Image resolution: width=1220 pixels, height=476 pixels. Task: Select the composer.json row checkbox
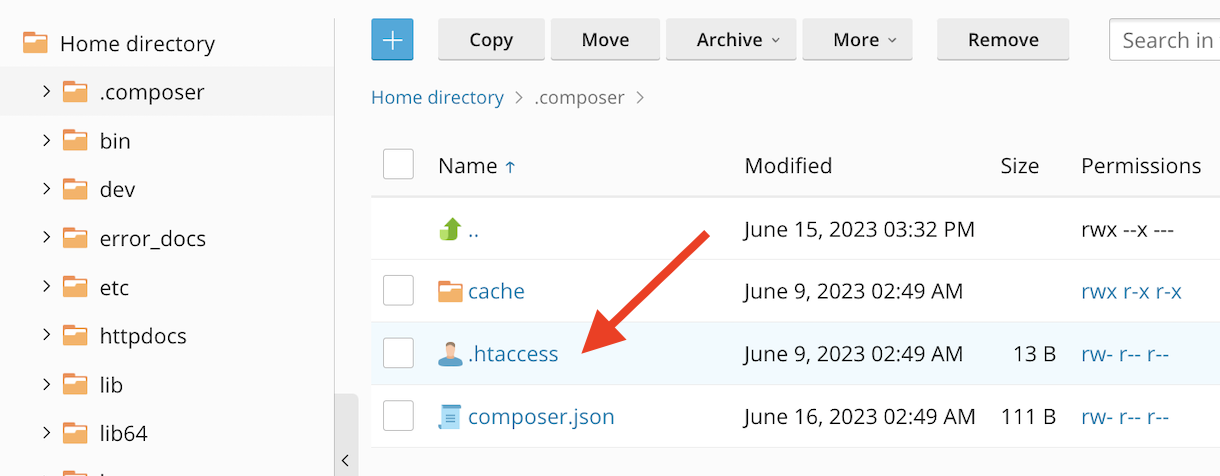coord(398,415)
